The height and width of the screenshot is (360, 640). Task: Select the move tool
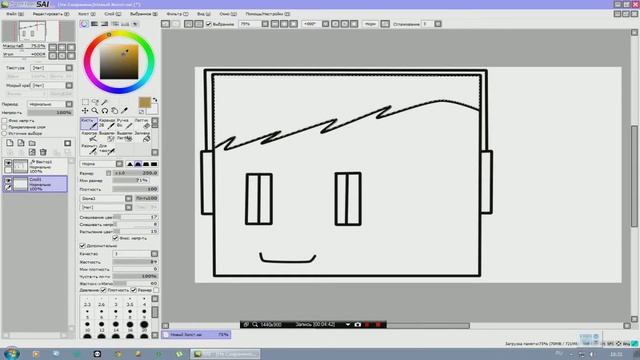click(x=85, y=111)
